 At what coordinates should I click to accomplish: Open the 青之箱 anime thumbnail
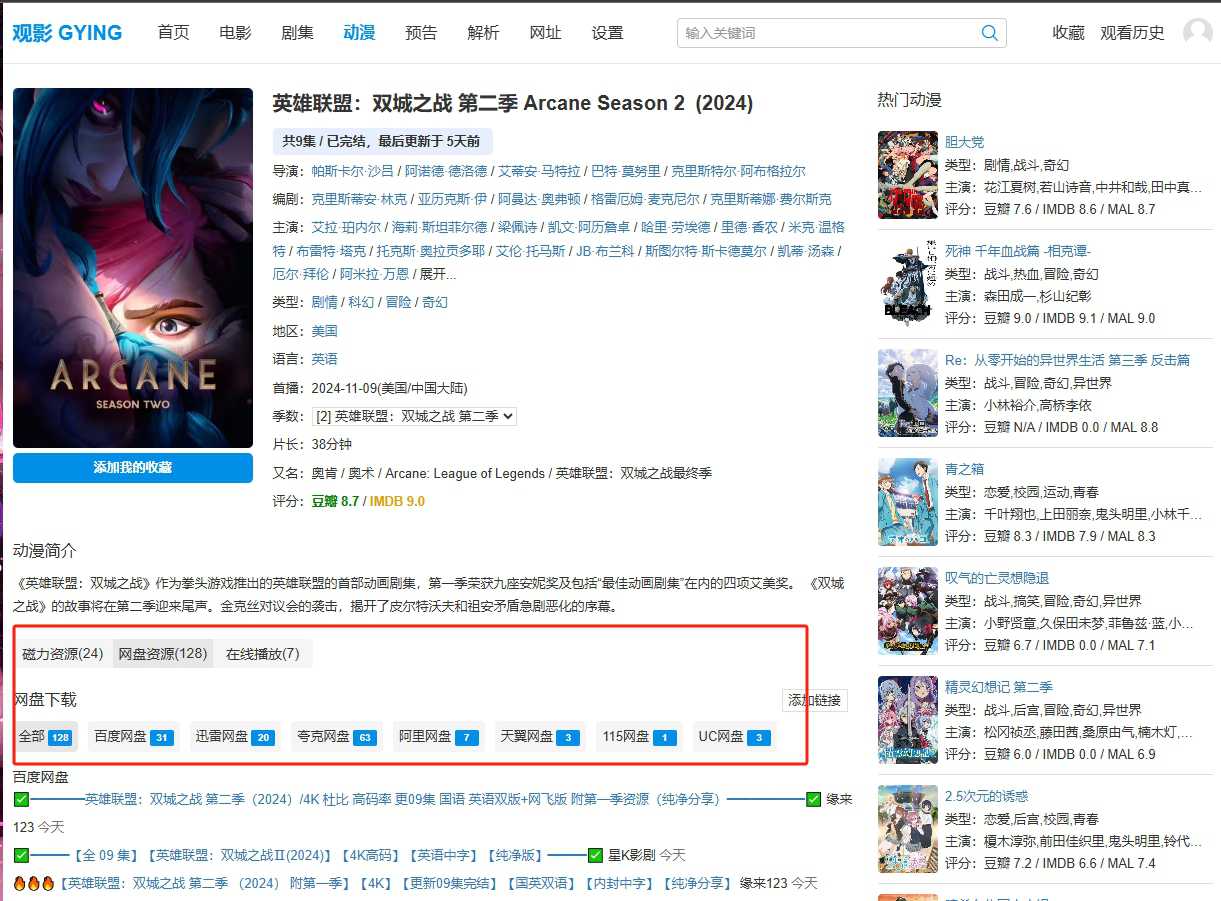[907, 502]
